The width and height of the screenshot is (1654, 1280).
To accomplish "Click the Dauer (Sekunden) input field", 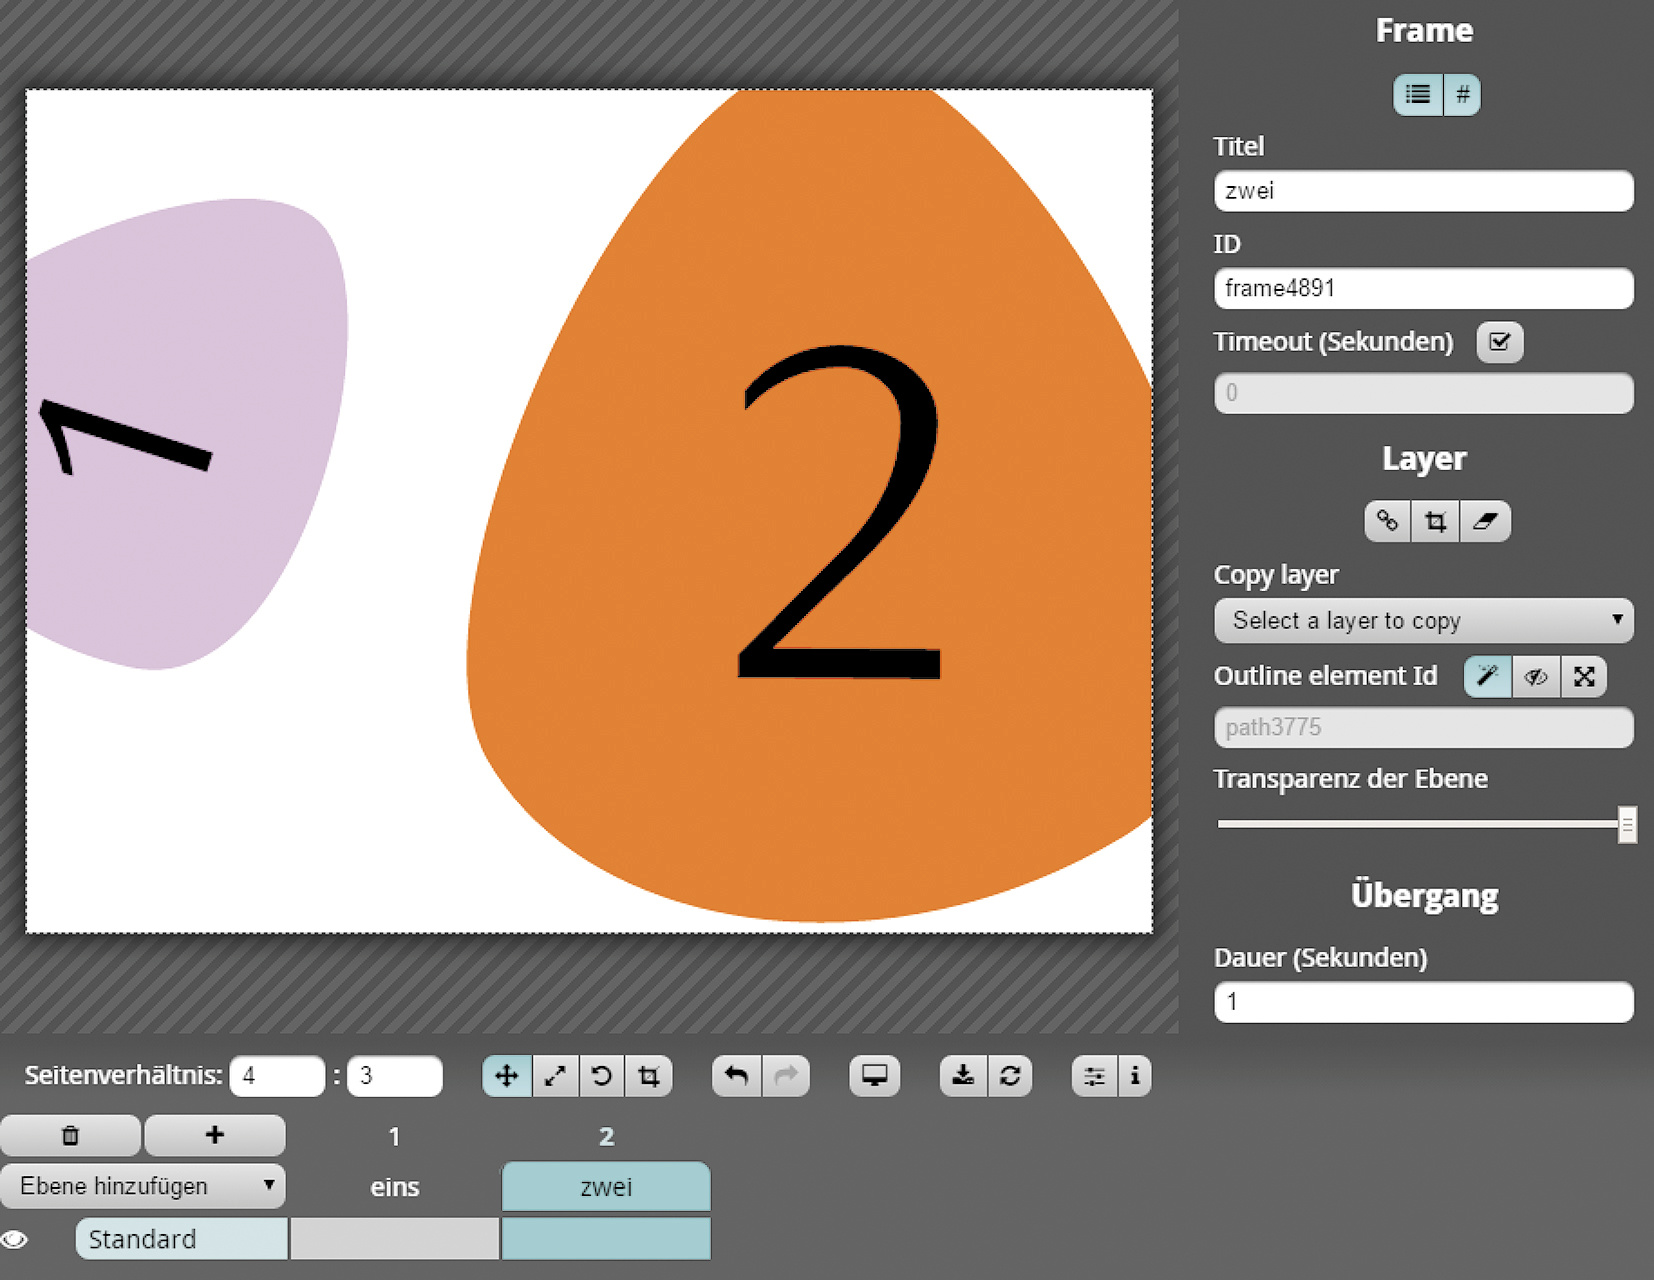I will coord(1424,1002).
